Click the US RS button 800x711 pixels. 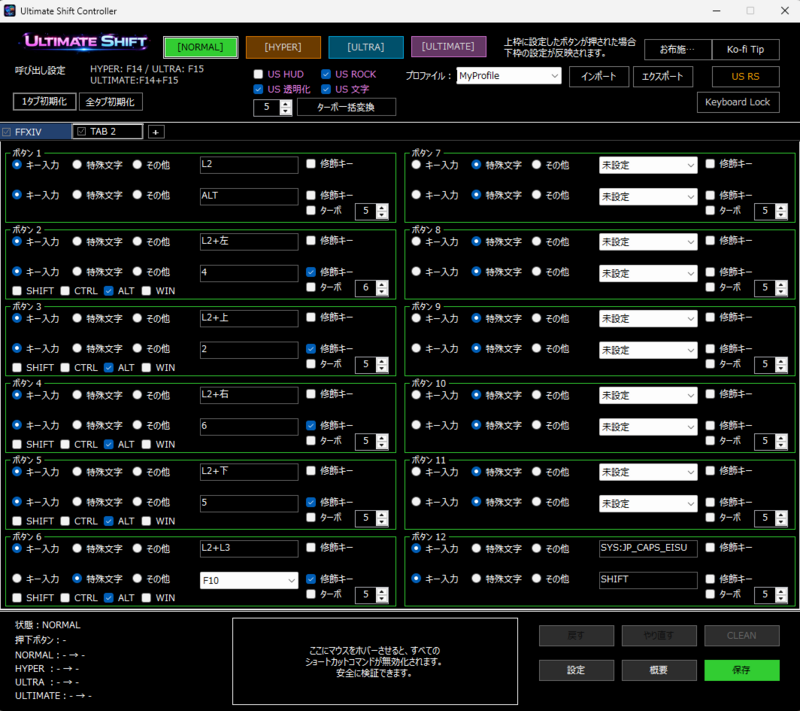pos(745,77)
